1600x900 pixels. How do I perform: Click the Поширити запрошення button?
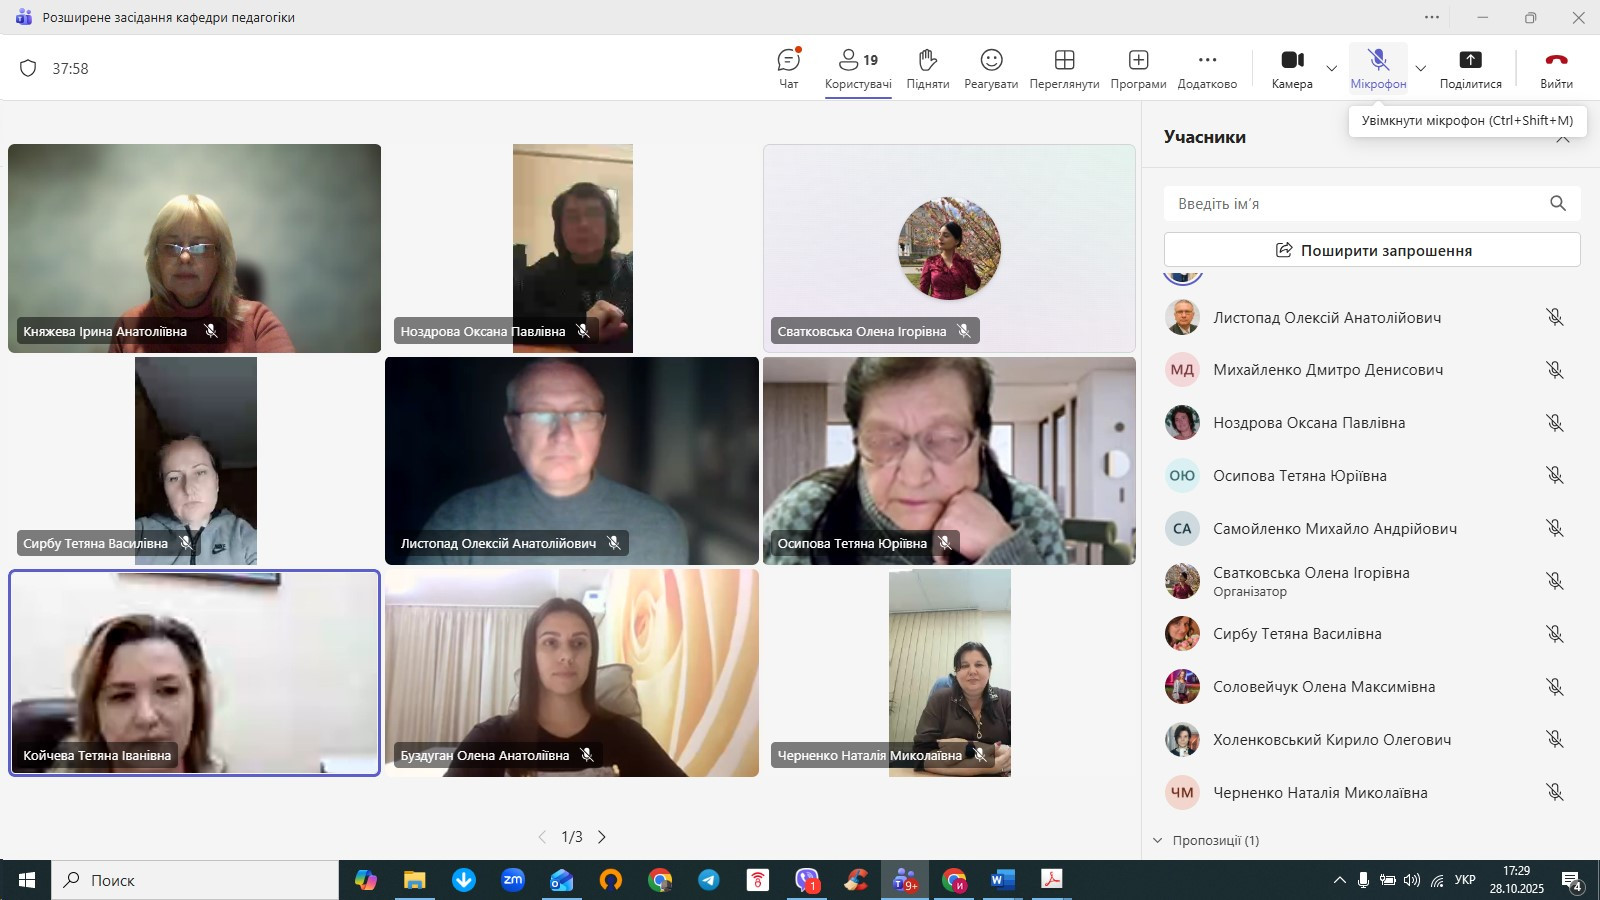pyautogui.click(x=1372, y=250)
